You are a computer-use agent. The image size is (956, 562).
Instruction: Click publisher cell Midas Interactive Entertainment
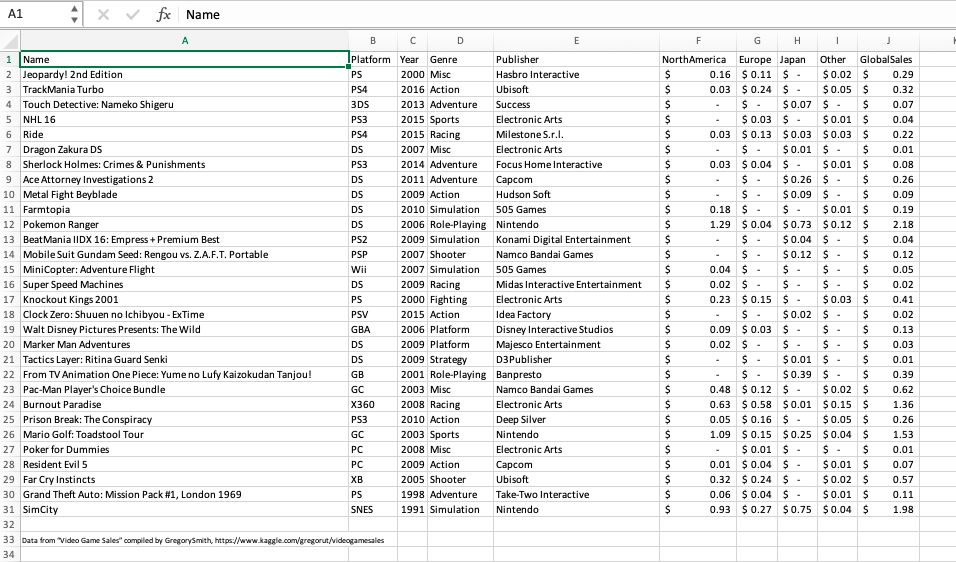[576, 285]
